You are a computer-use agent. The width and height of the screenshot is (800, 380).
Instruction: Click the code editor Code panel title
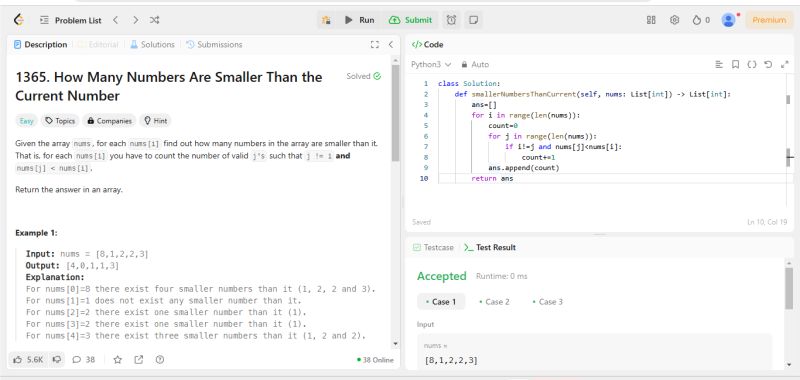(428, 44)
